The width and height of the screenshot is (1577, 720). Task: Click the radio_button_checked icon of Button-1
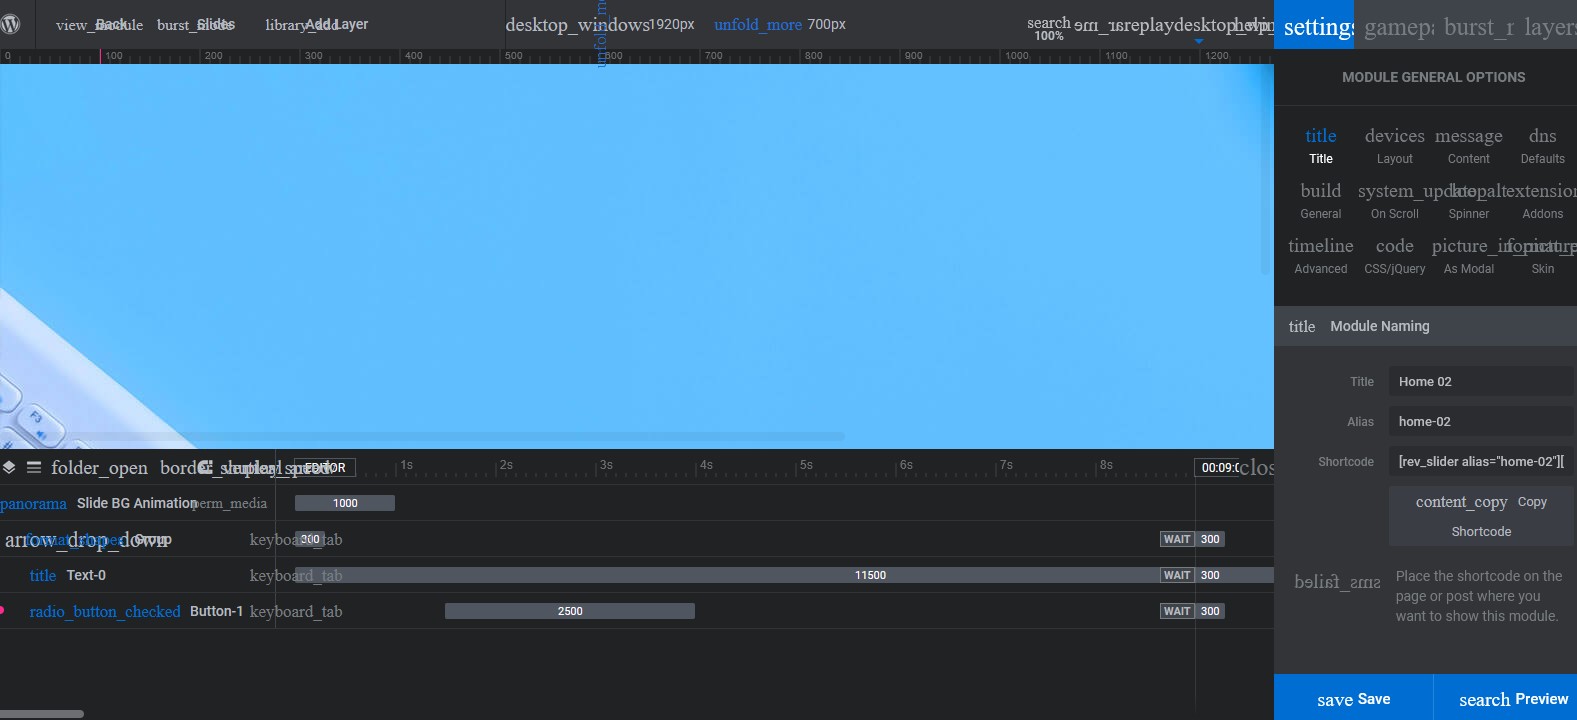pyautogui.click(x=105, y=611)
